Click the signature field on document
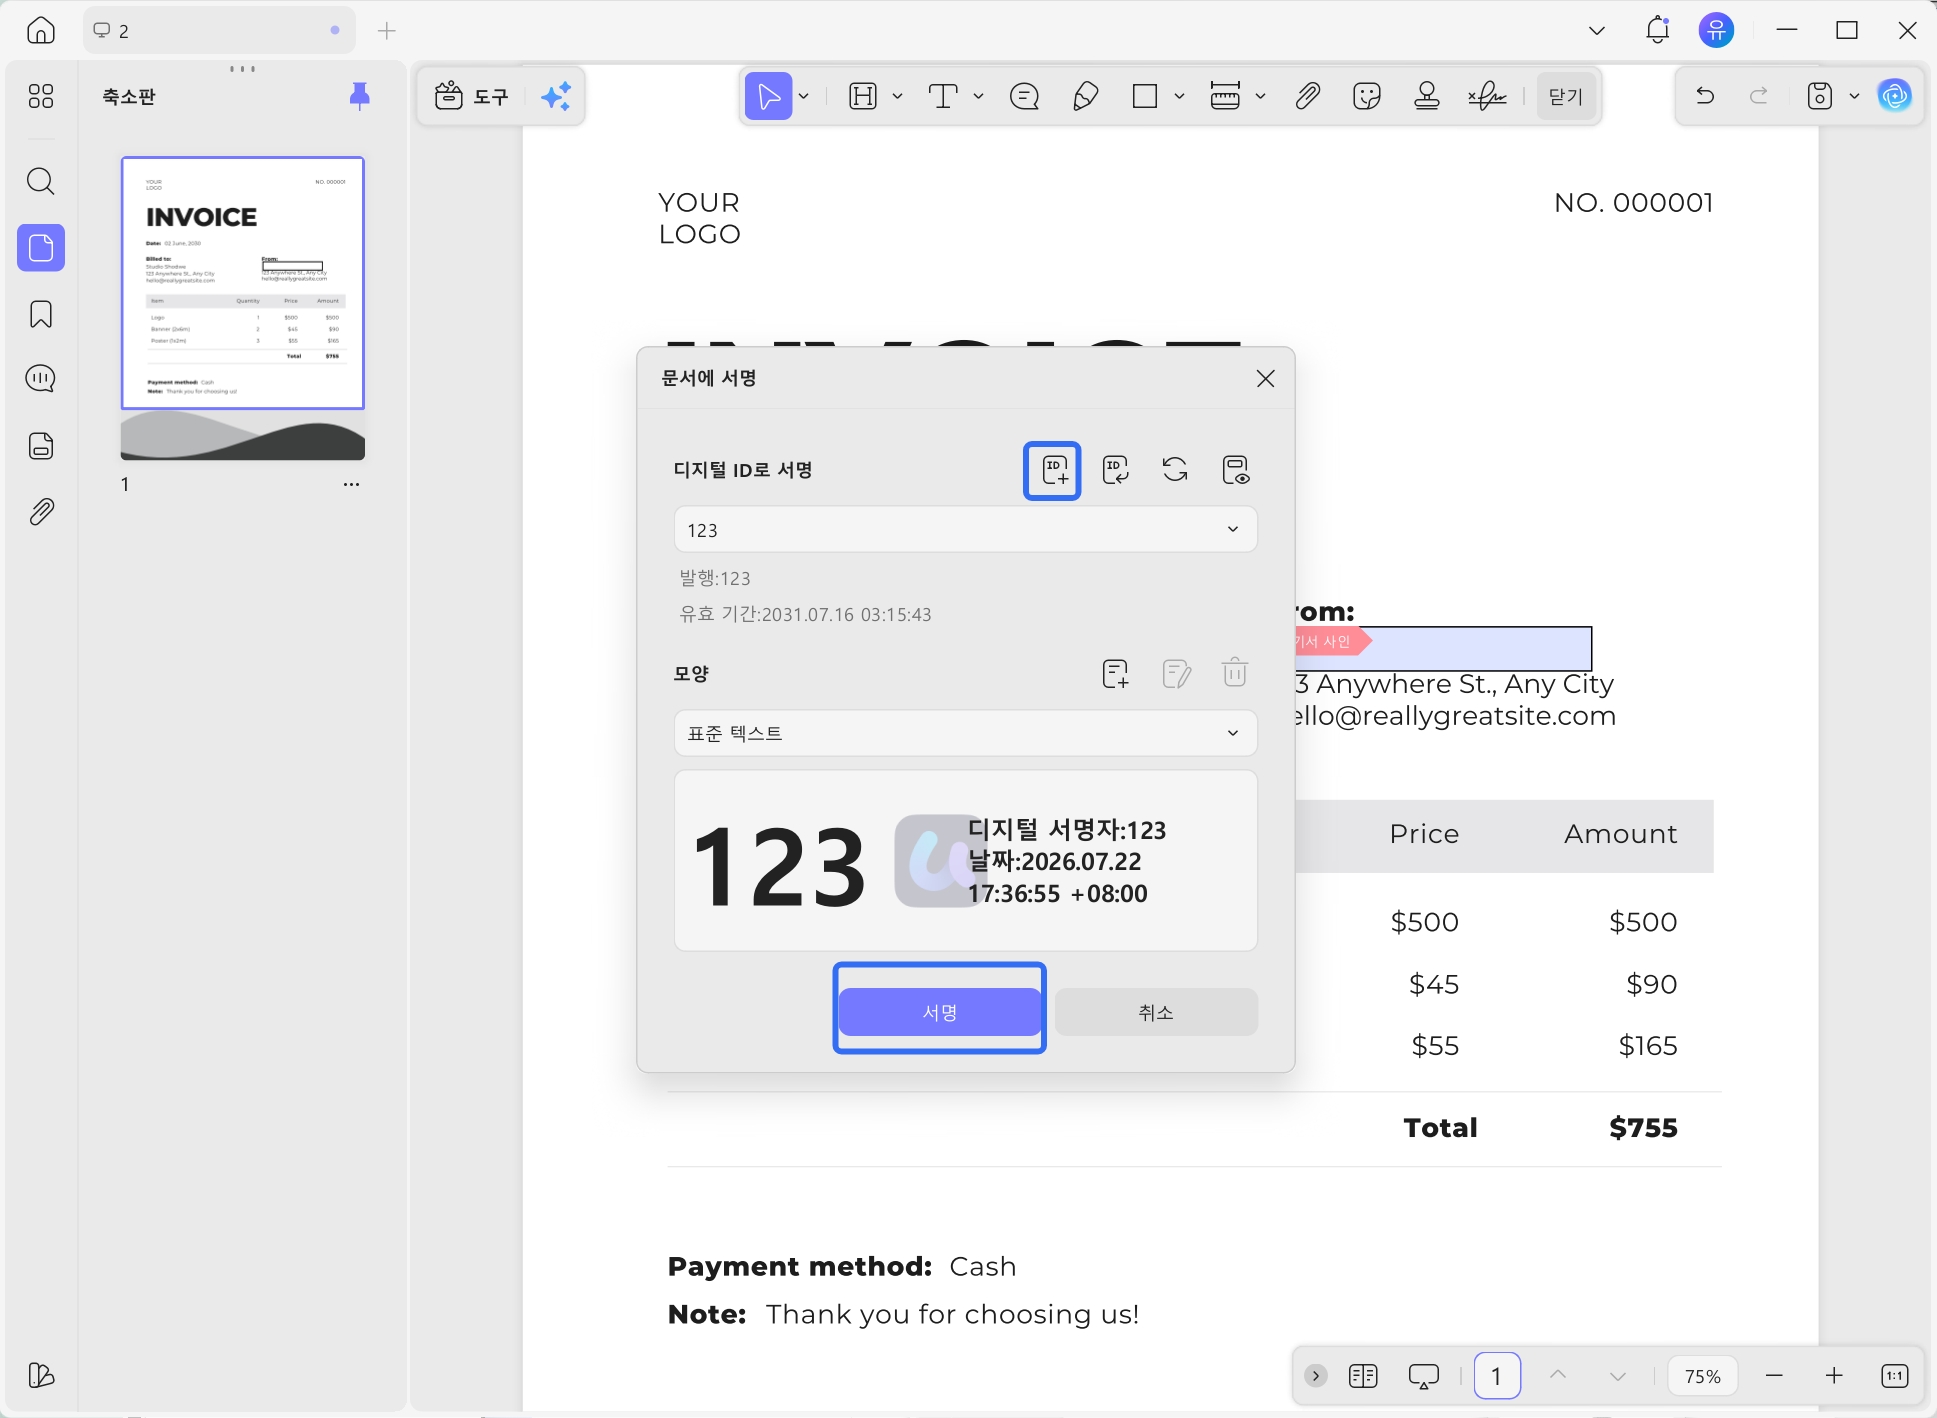This screenshot has width=1937, height=1418. pos(1443,649)
